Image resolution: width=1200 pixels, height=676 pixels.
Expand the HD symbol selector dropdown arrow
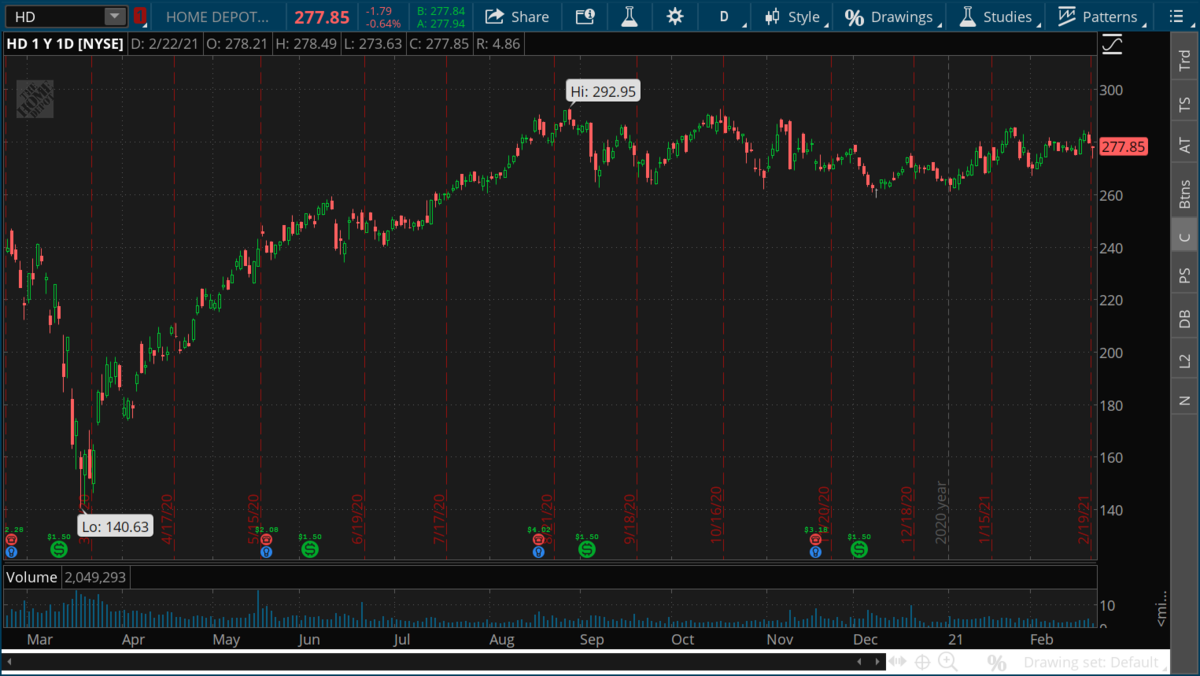click(x=115, y=16)
